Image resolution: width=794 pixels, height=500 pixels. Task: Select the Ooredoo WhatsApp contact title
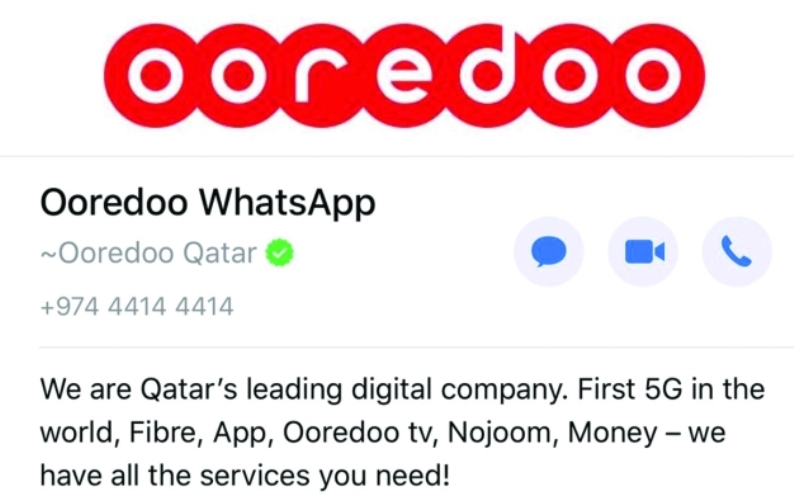click(x=208, y=203)
